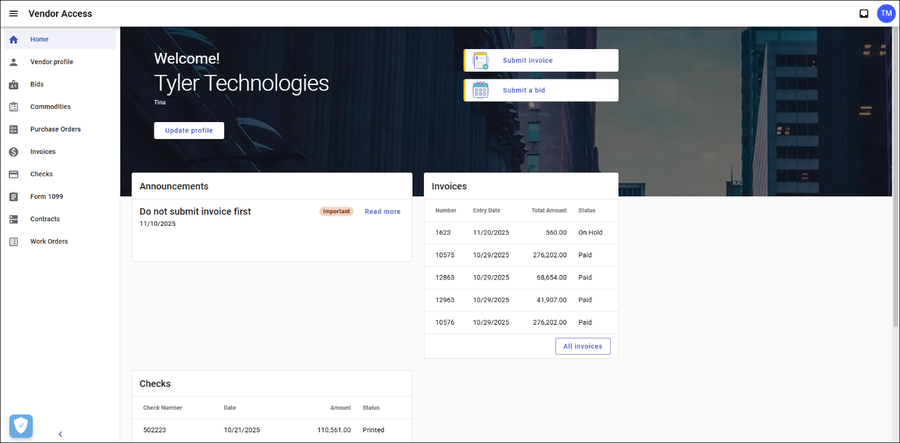Click the Total Amount column header
The height and width of the screenshot is (443, 900).
click(548, 211)
